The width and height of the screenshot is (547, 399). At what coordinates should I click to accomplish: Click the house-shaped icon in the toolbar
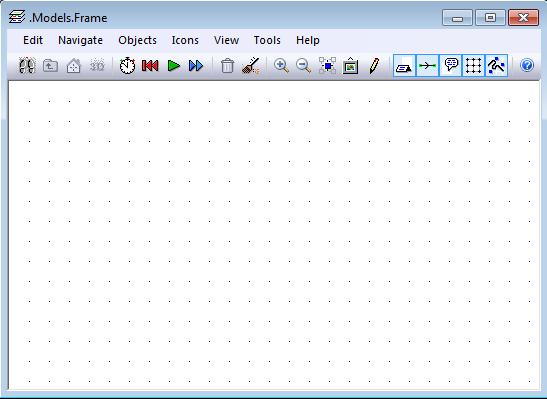point(74,66)
